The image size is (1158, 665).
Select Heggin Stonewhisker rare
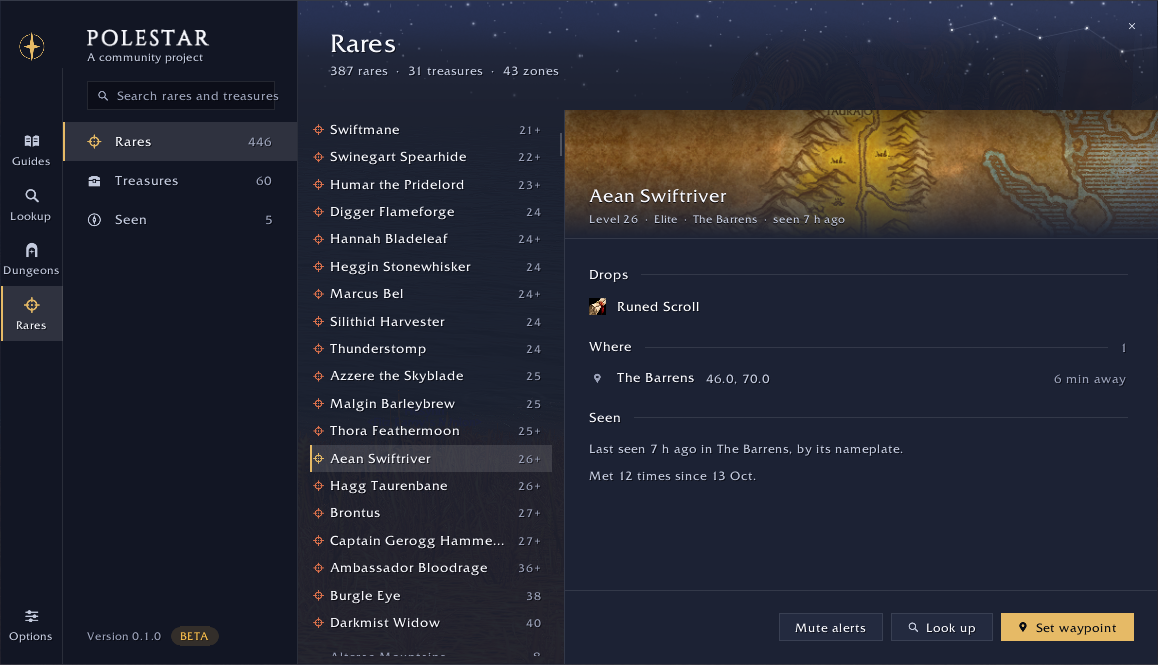coord(431,266)
